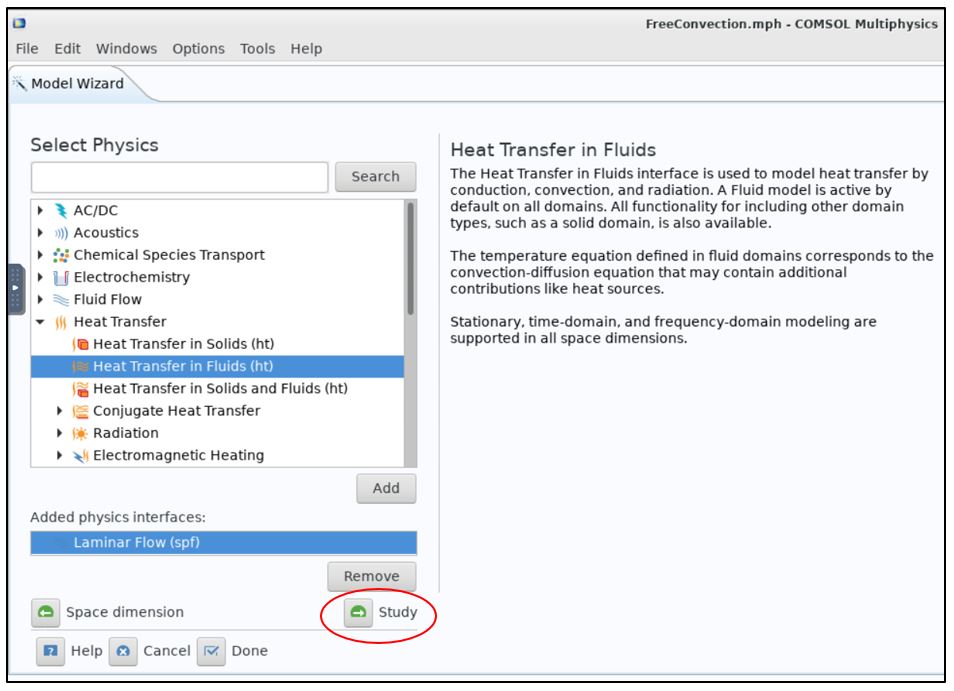Expand the Acoustics tree node
Image resolution: width=954 pixels, height=691 pixels.
[40, 233]
